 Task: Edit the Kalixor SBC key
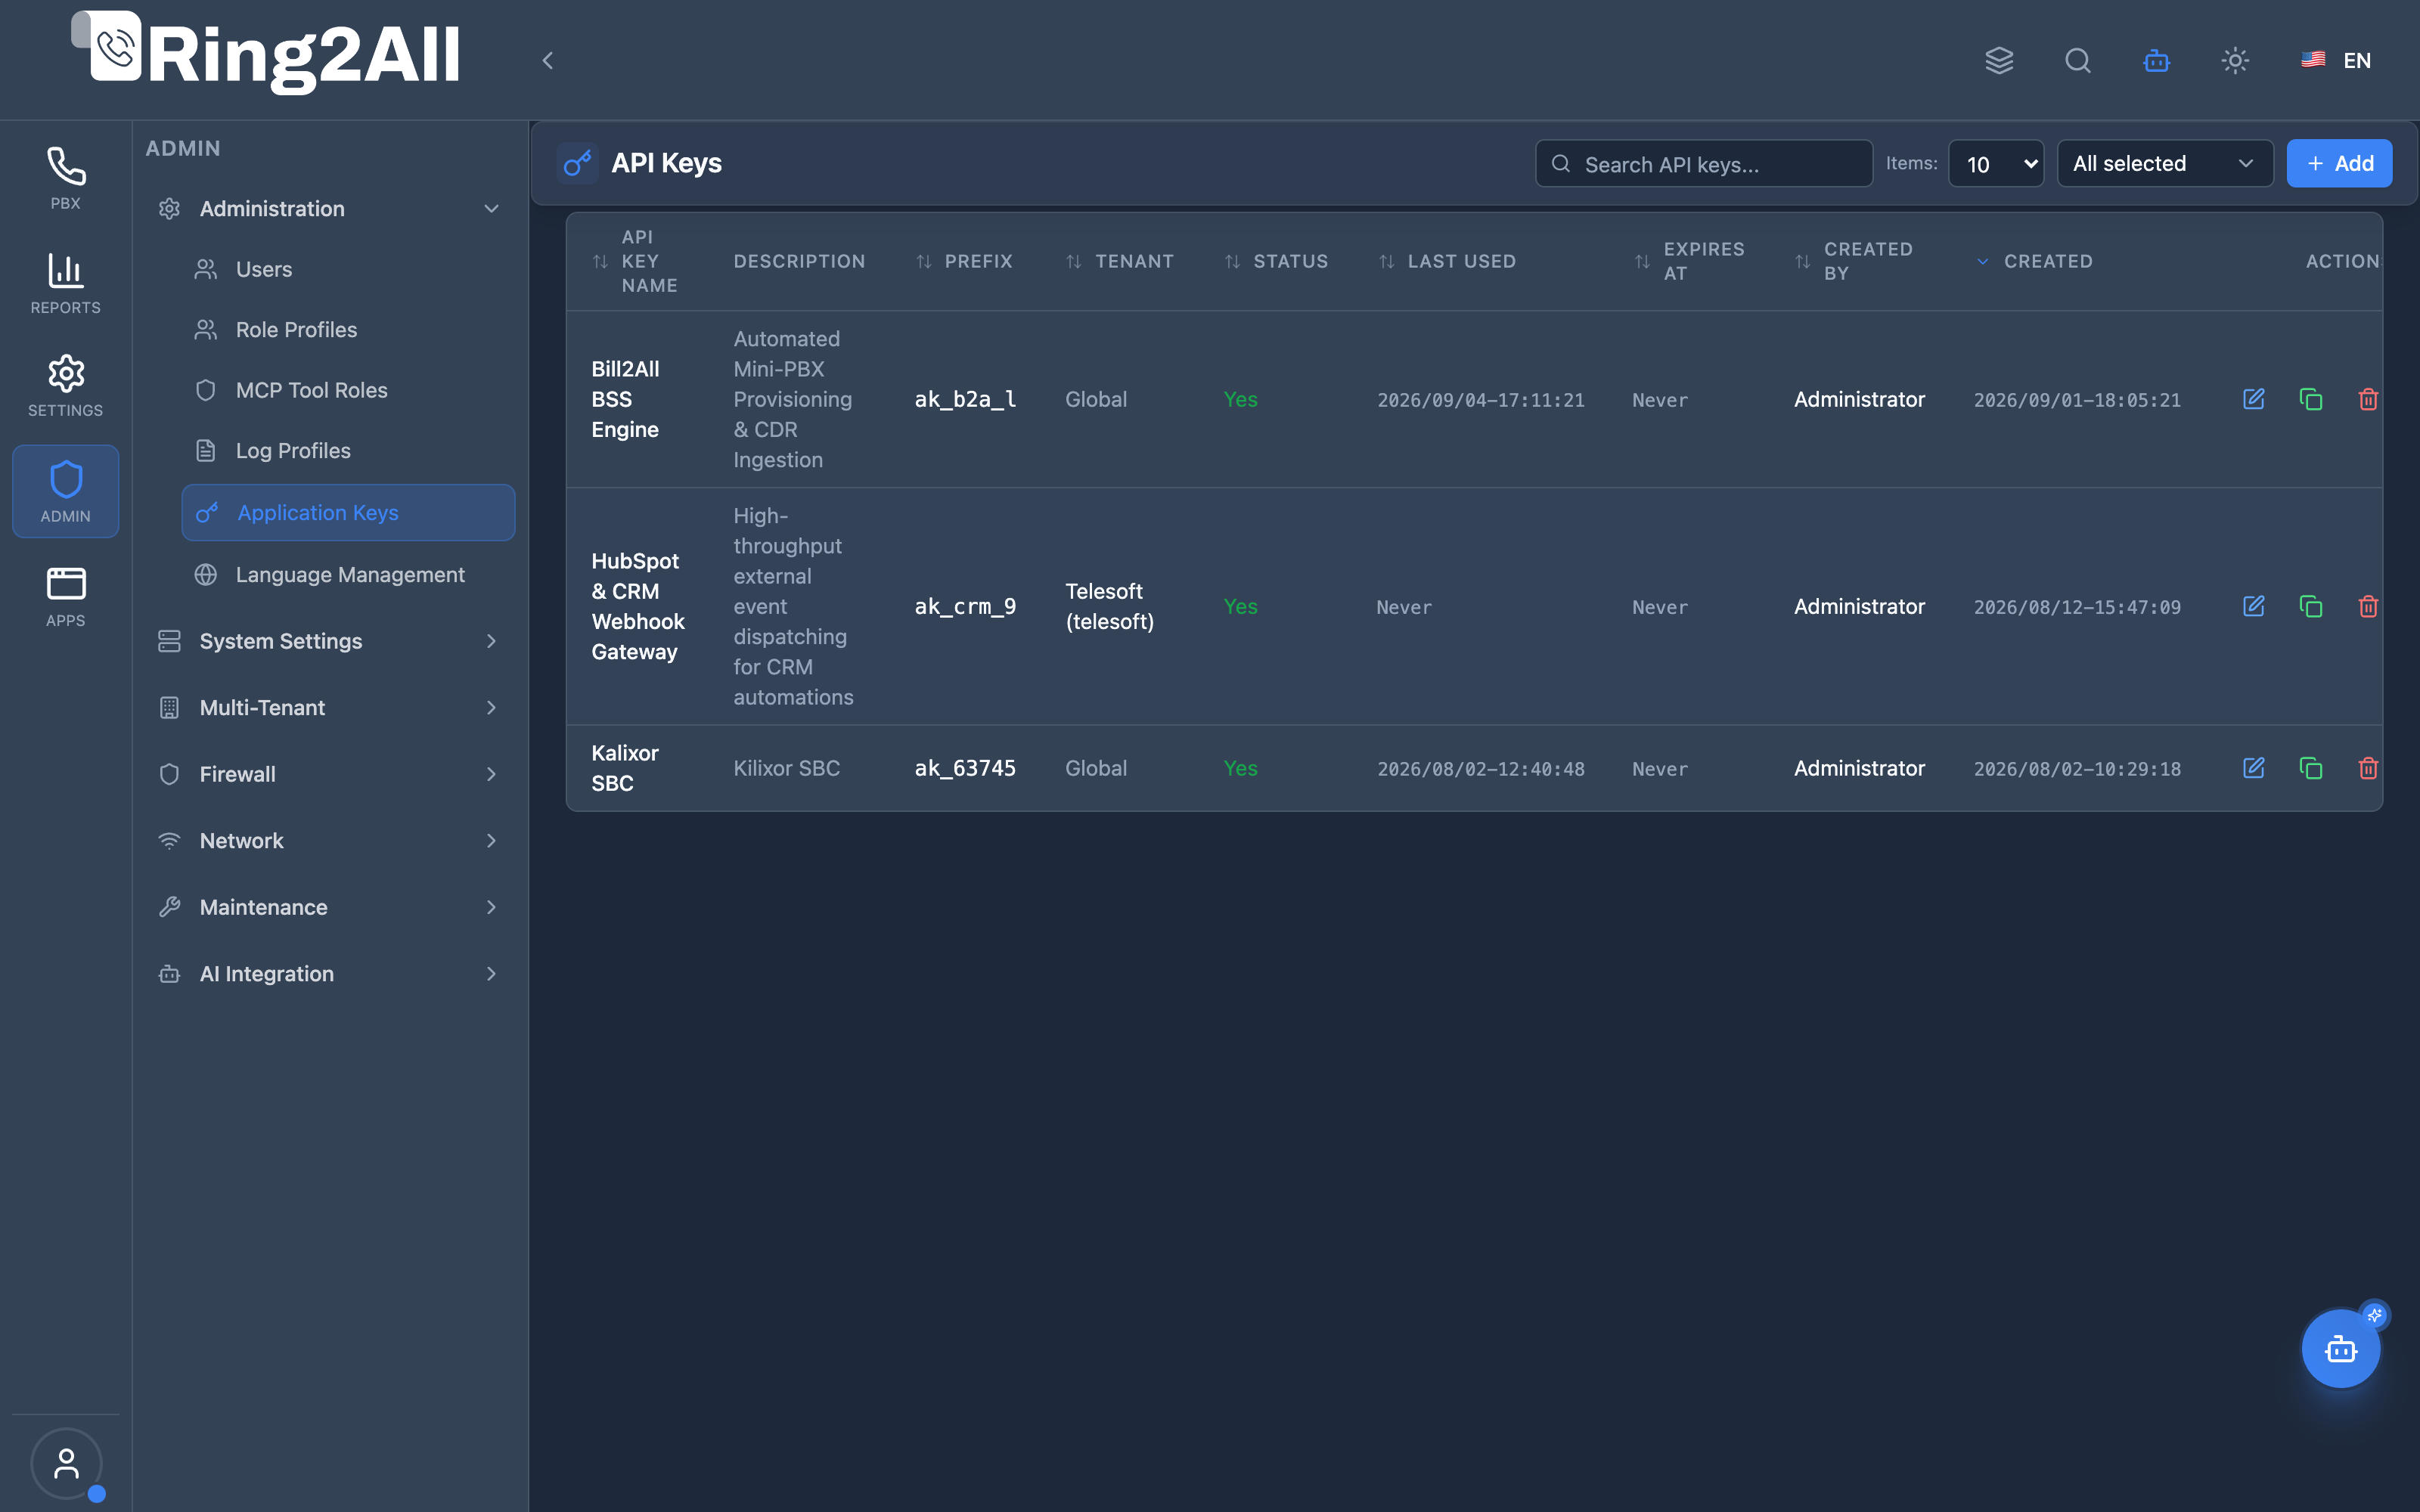2253,768
